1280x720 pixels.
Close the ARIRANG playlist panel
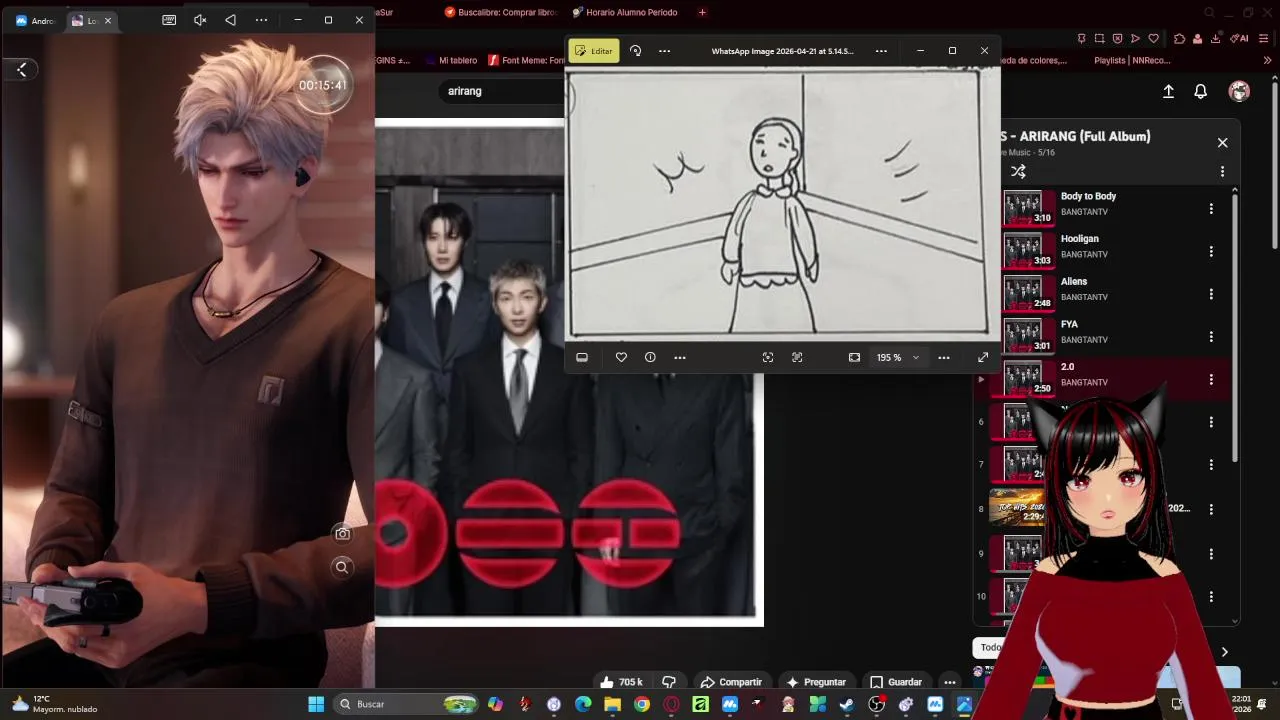[x=1222, y=142]
